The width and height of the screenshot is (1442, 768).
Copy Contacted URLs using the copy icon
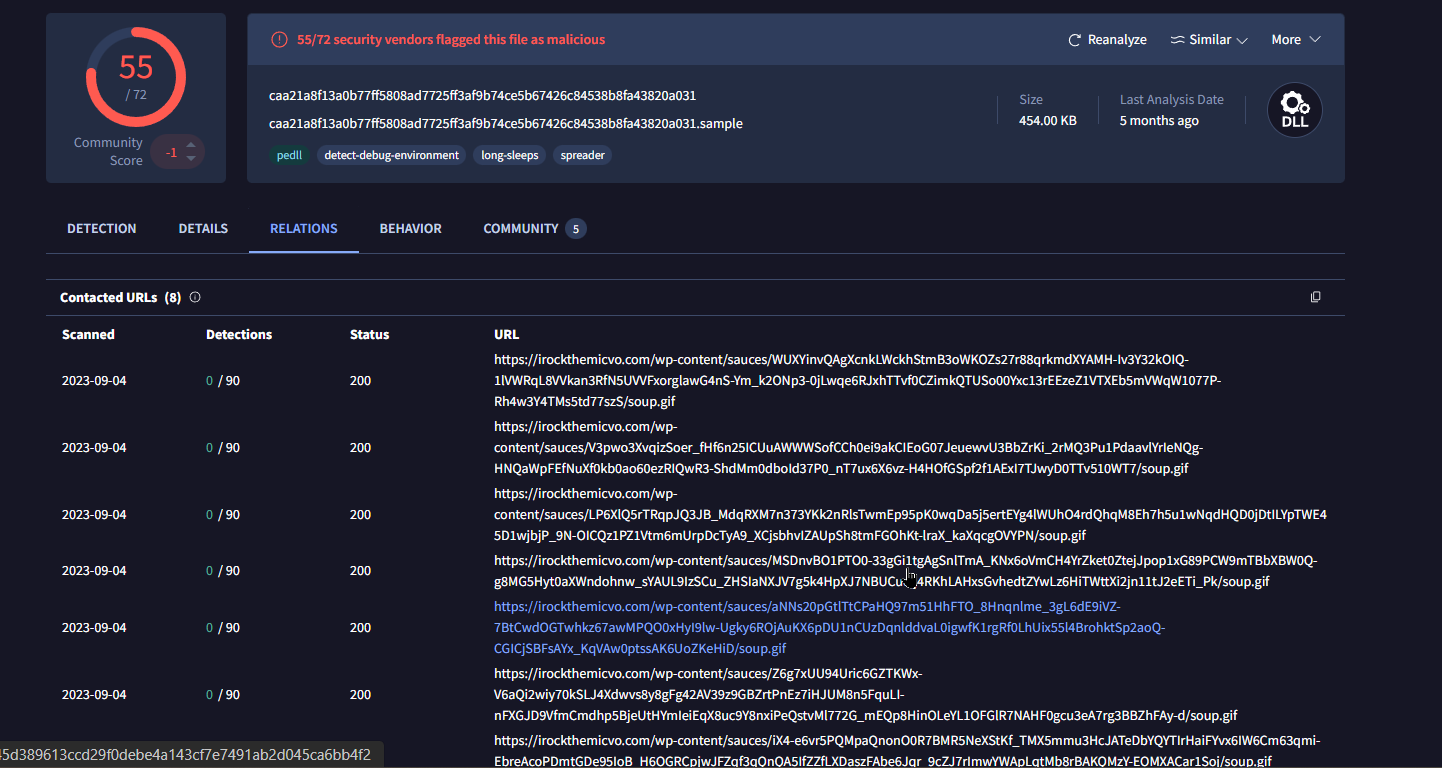[1316, 297]
